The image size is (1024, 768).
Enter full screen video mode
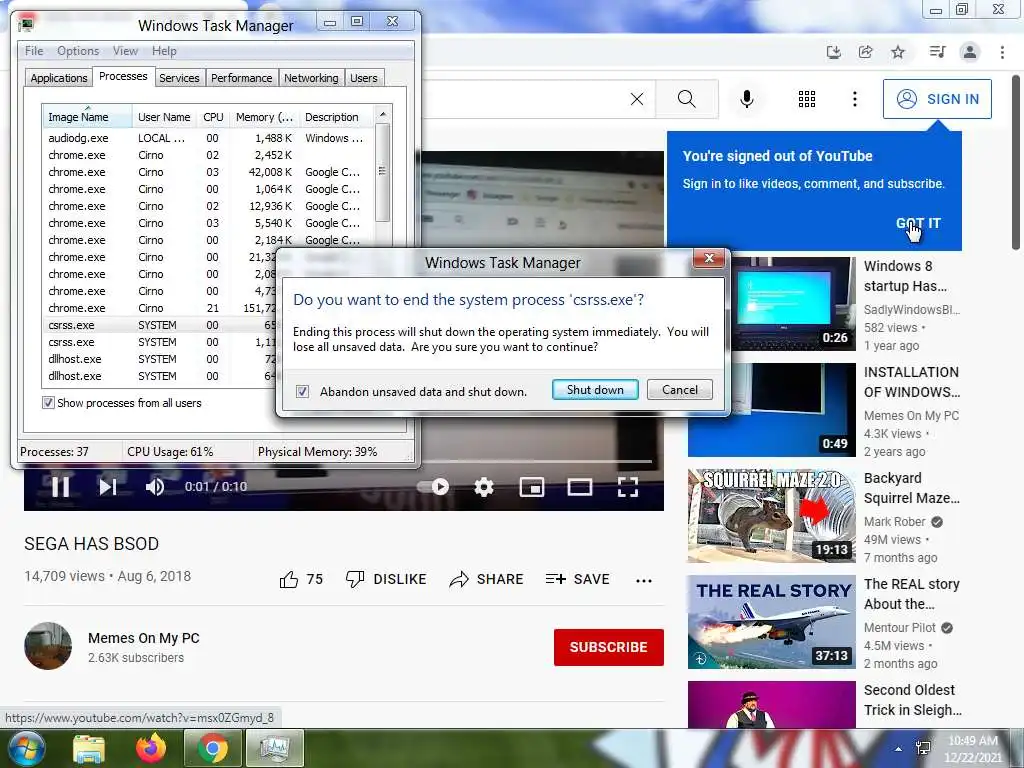(628, 487)
